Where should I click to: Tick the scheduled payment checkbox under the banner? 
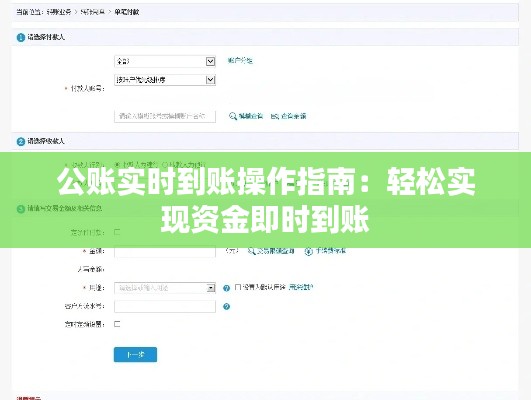[117, 232]
